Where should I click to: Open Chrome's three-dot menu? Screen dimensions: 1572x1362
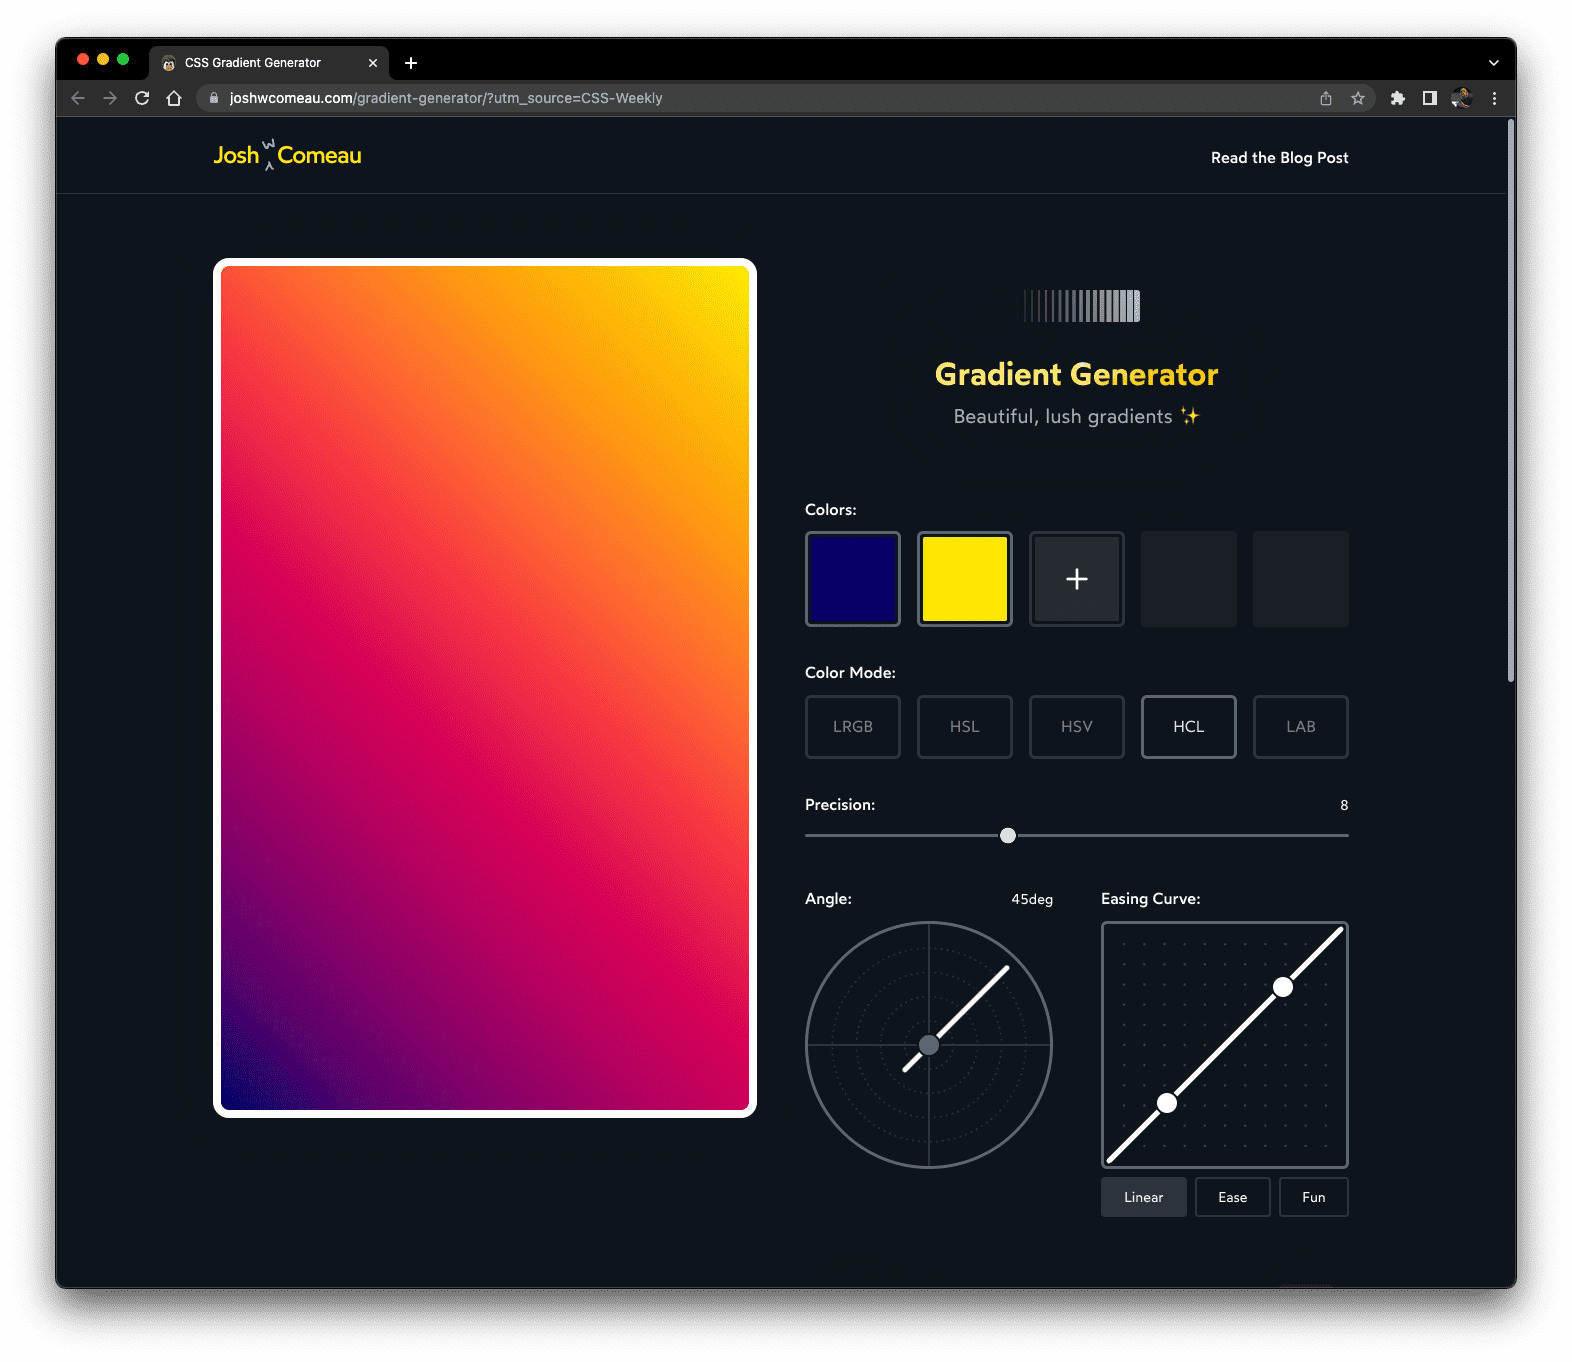click(x=1494, y=98)
